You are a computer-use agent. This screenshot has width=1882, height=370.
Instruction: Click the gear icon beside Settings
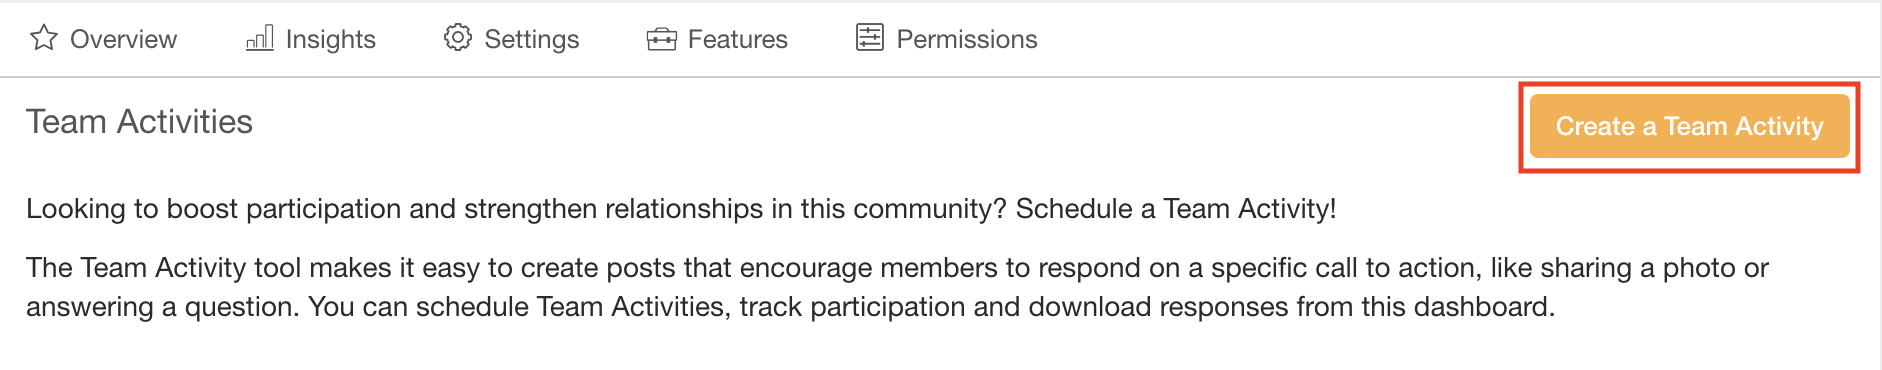pyautogui.click(x=458, y=38)
